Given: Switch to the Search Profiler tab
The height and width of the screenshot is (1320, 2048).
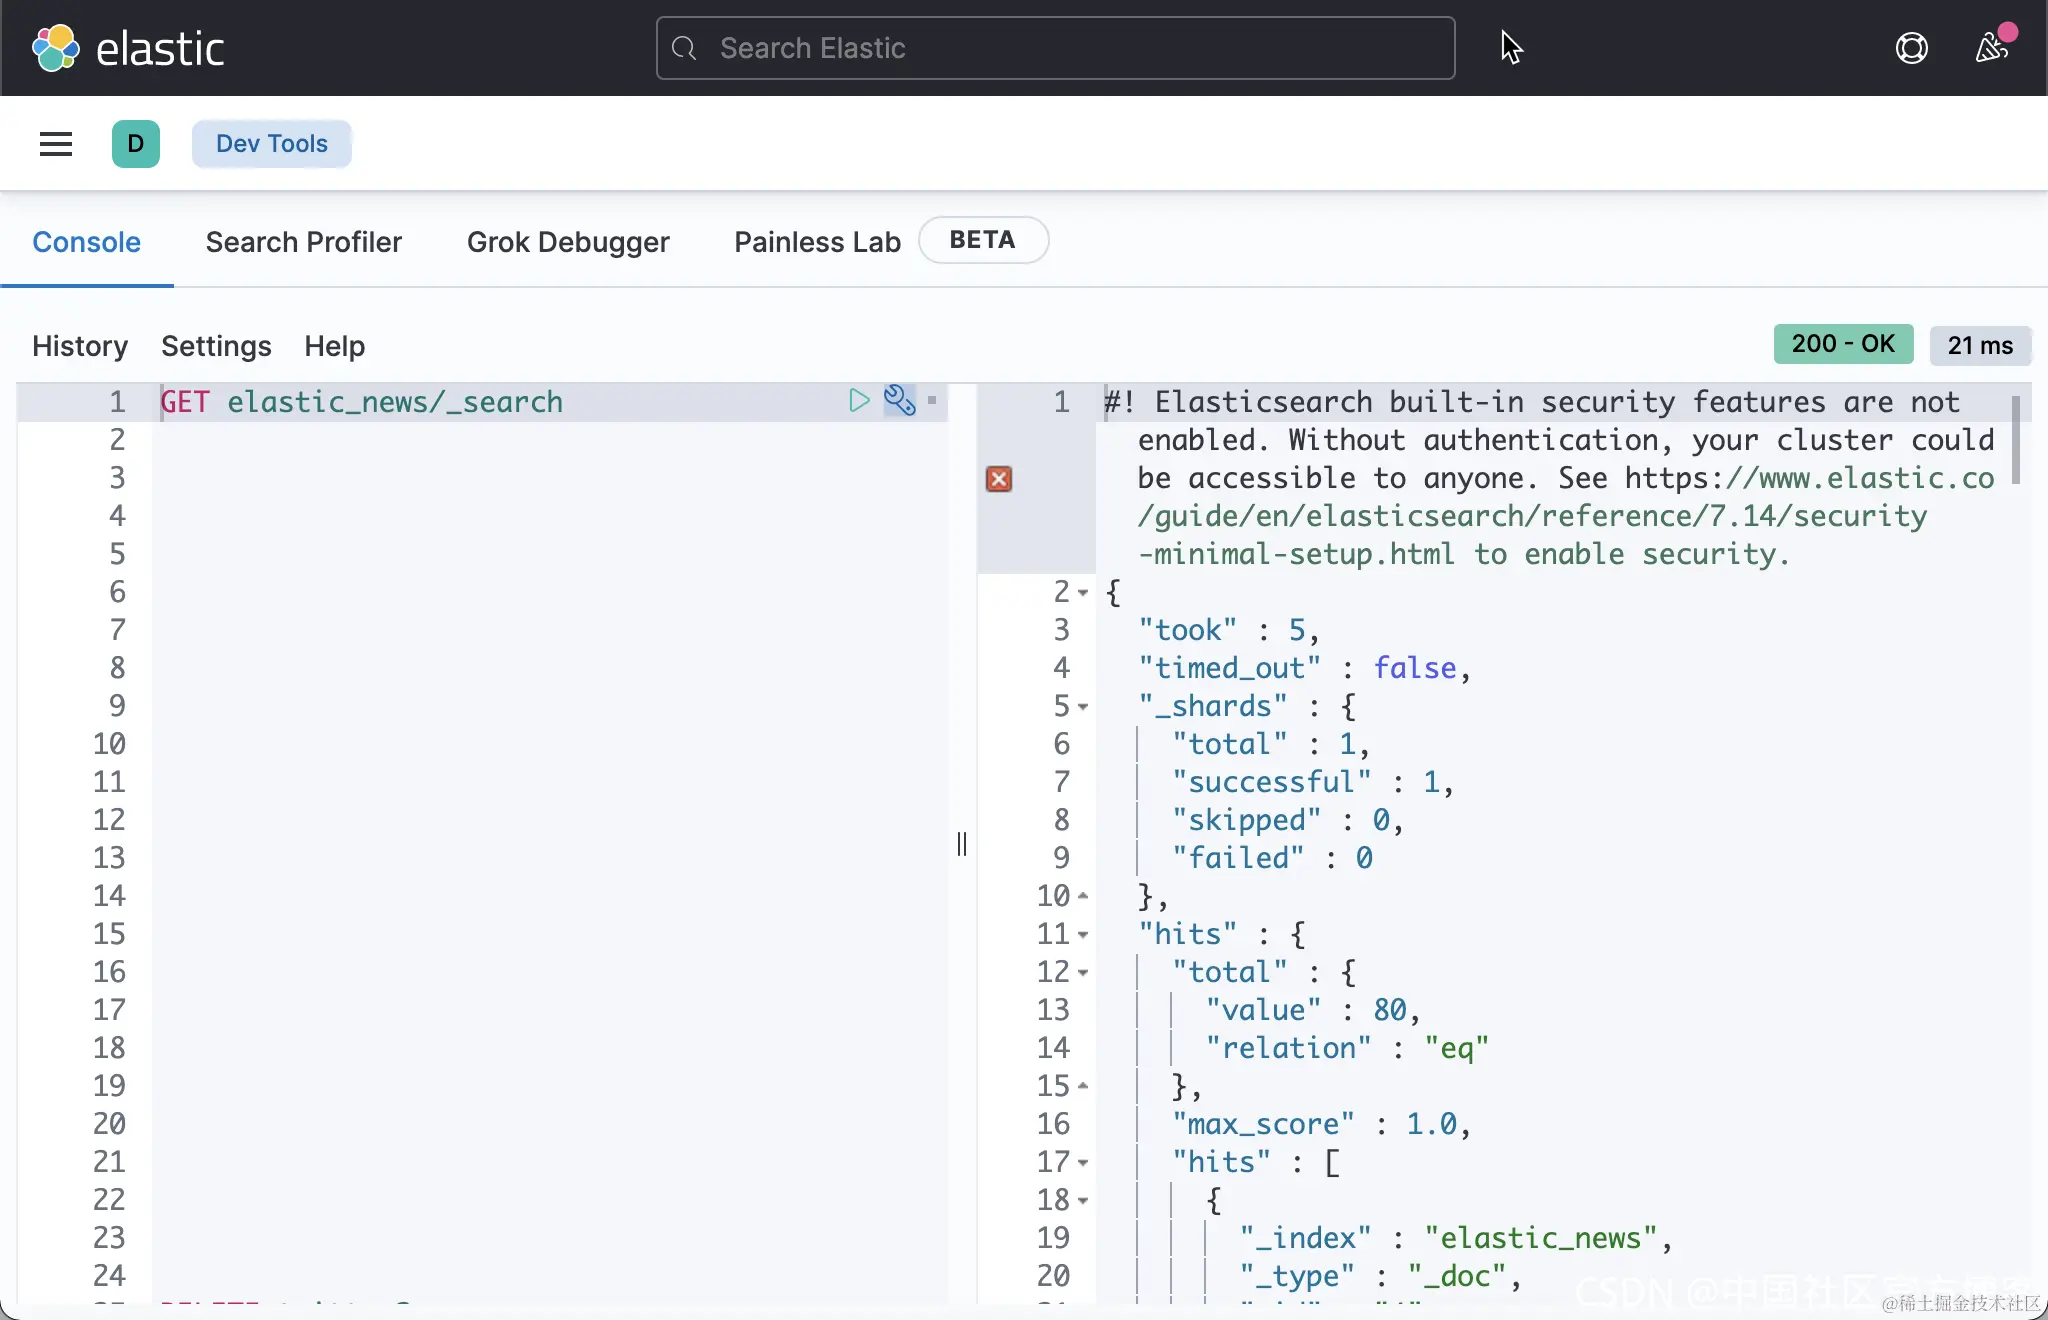Looking at the screenshot, I should [x=303, y=242].
